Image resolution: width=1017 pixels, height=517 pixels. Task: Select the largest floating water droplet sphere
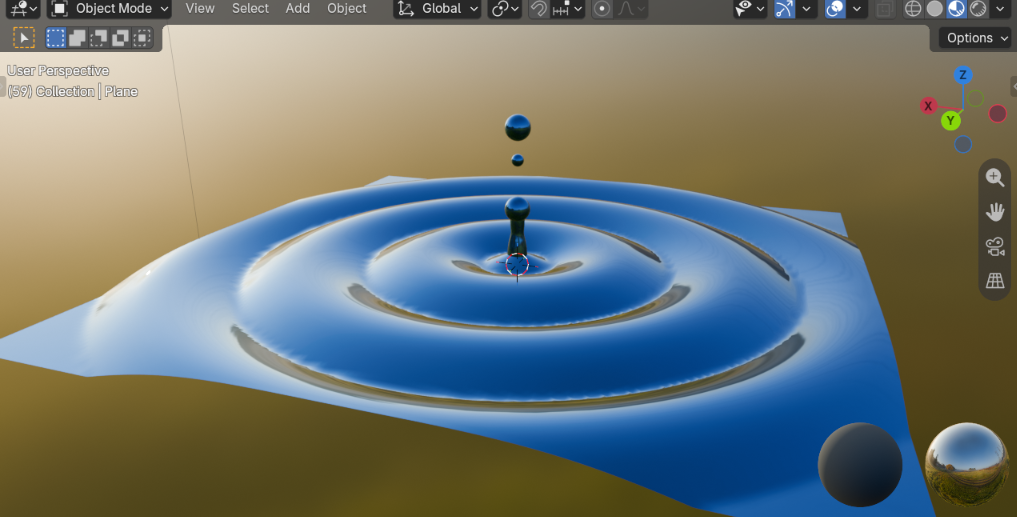coord(518,128)
